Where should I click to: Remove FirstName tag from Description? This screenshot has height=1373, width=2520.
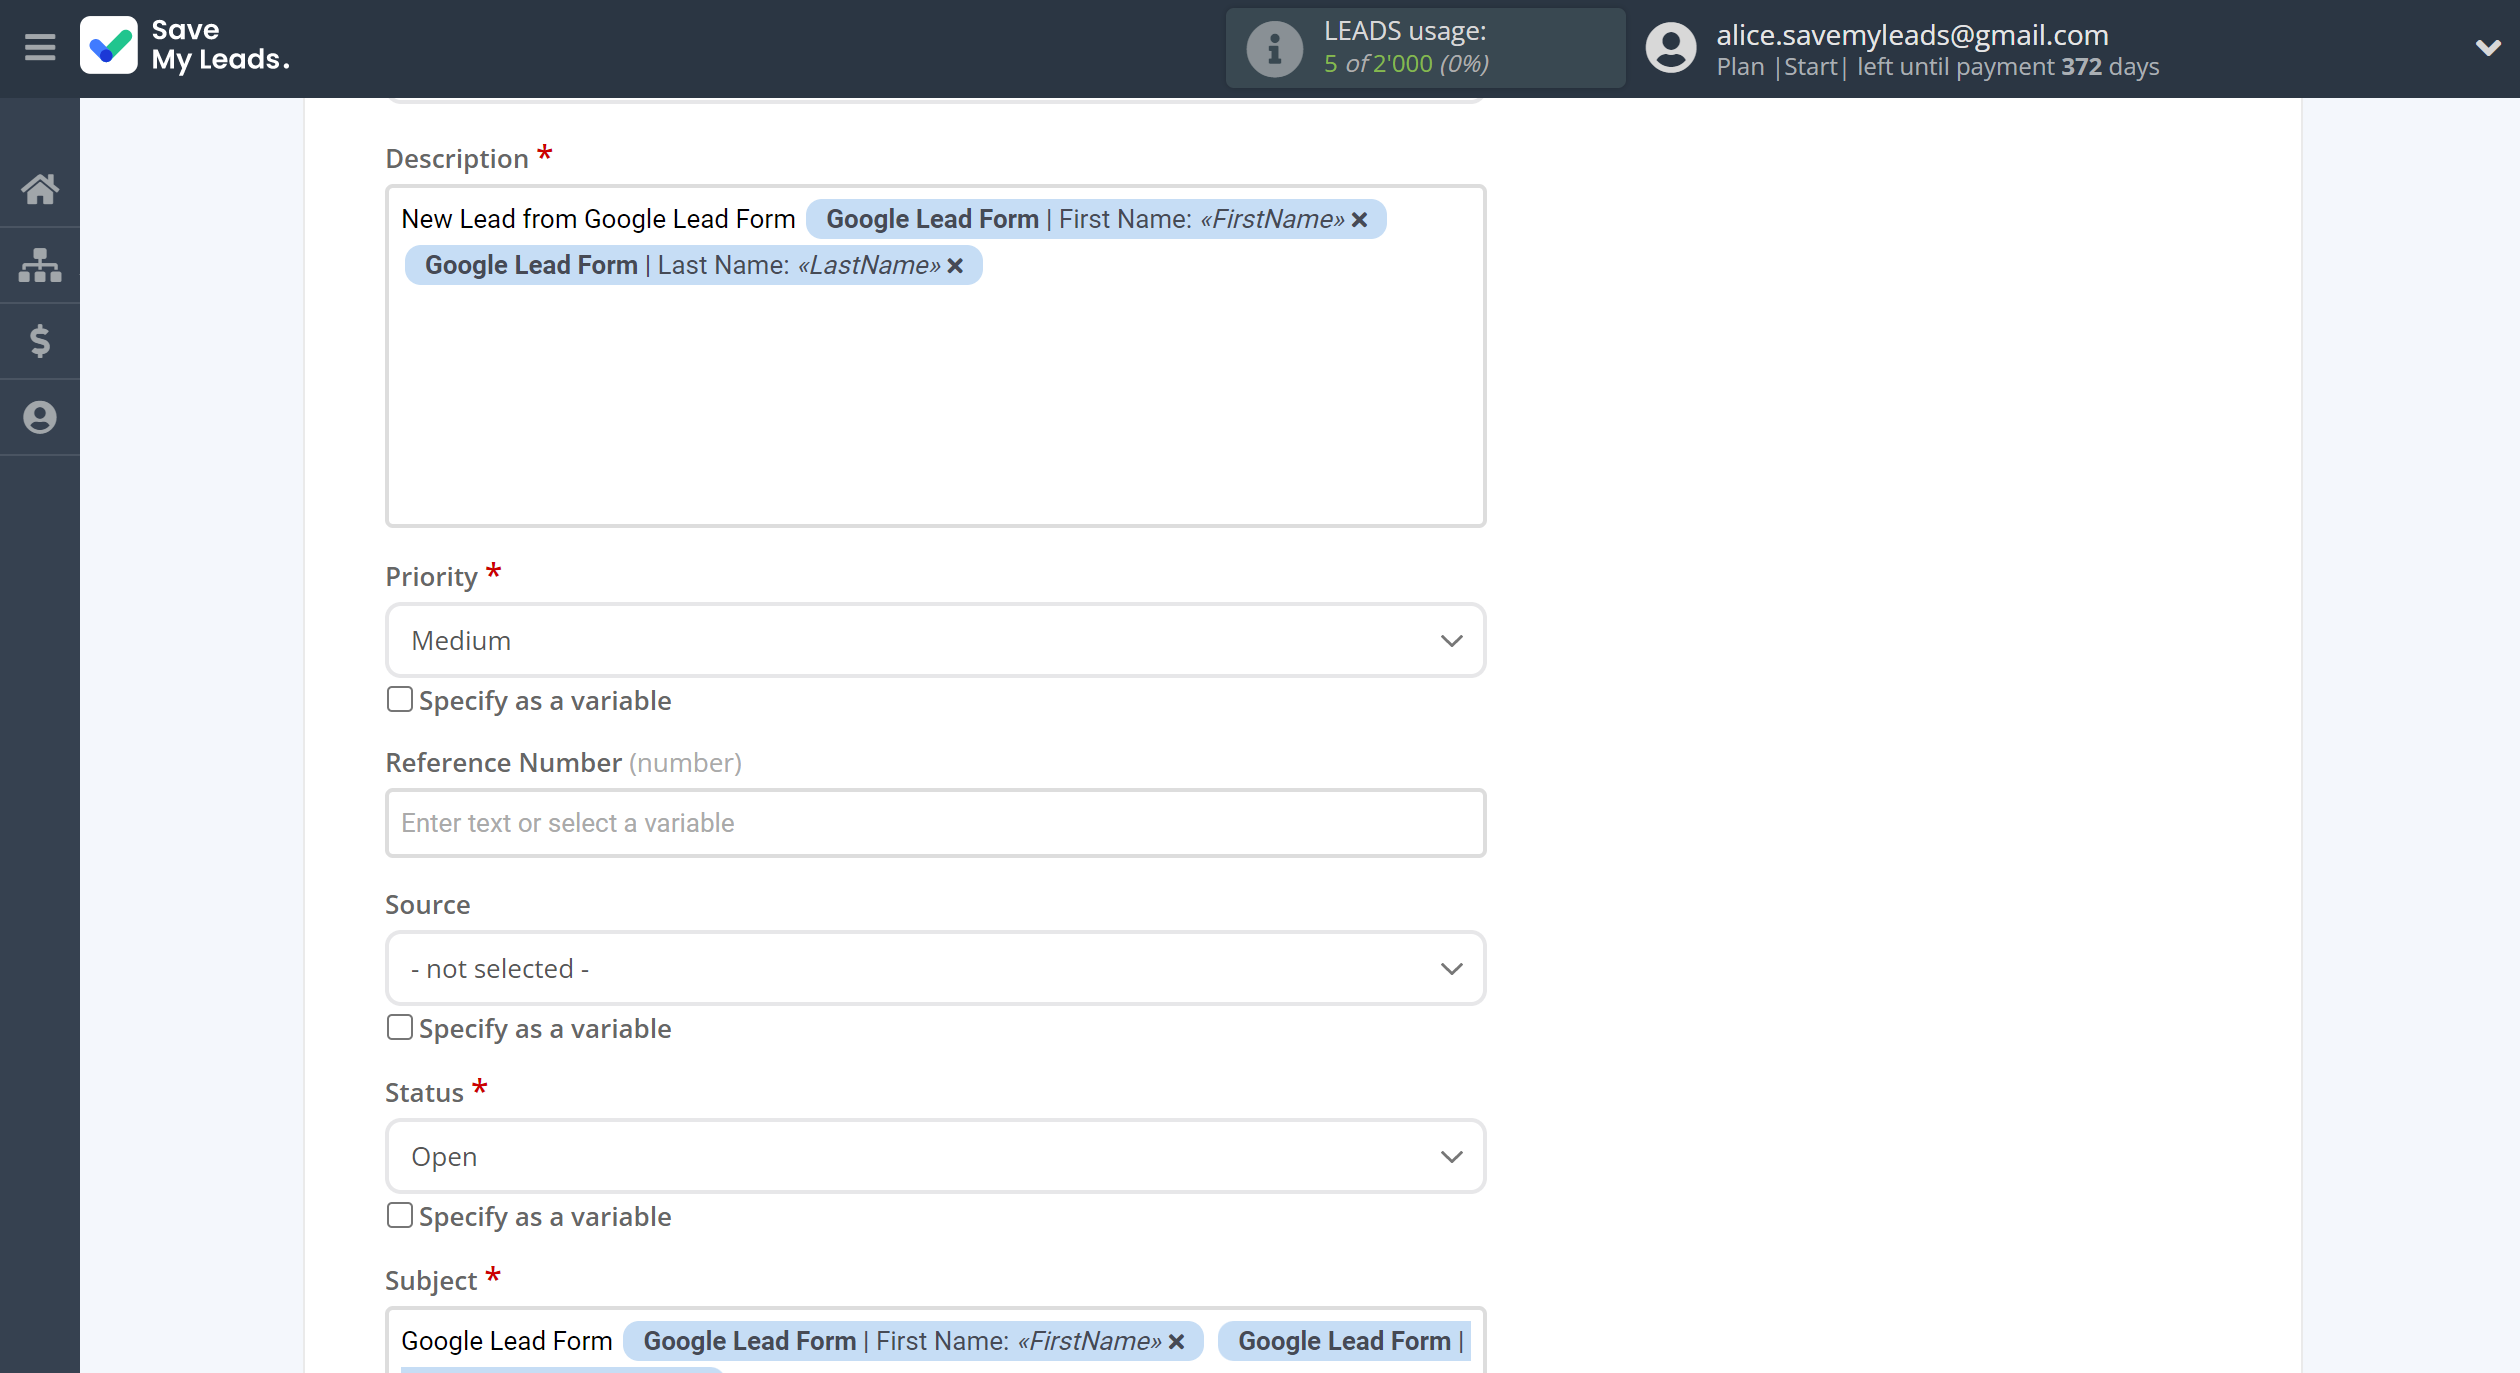tap(1359, 219)
